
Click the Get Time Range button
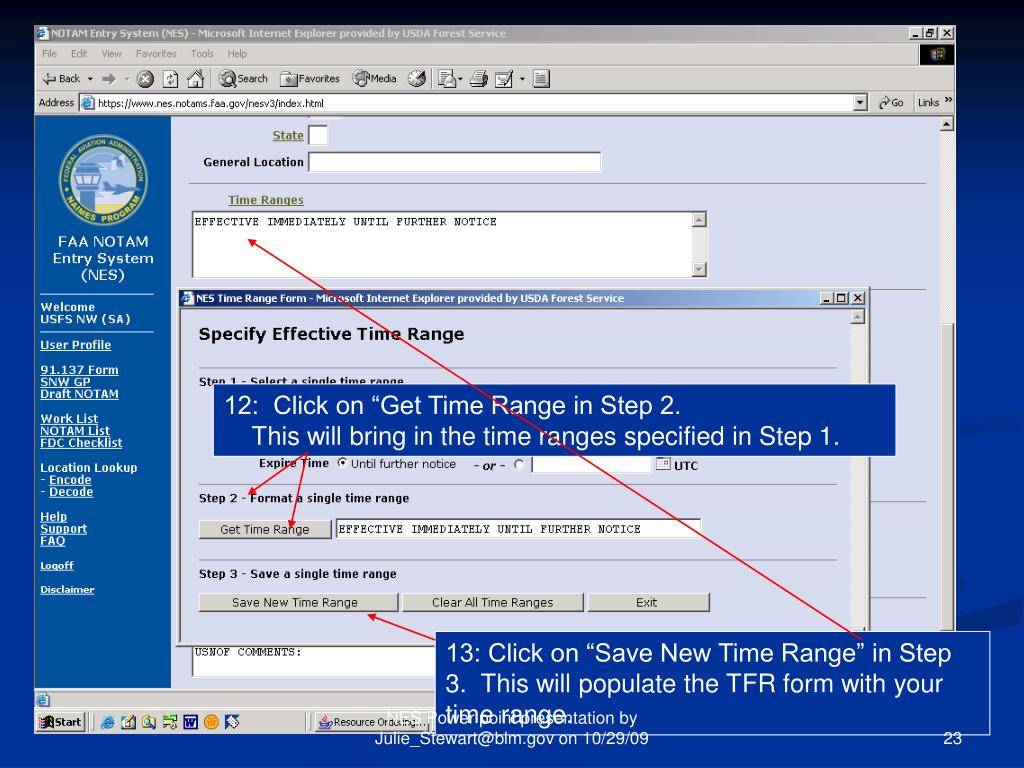264,529
